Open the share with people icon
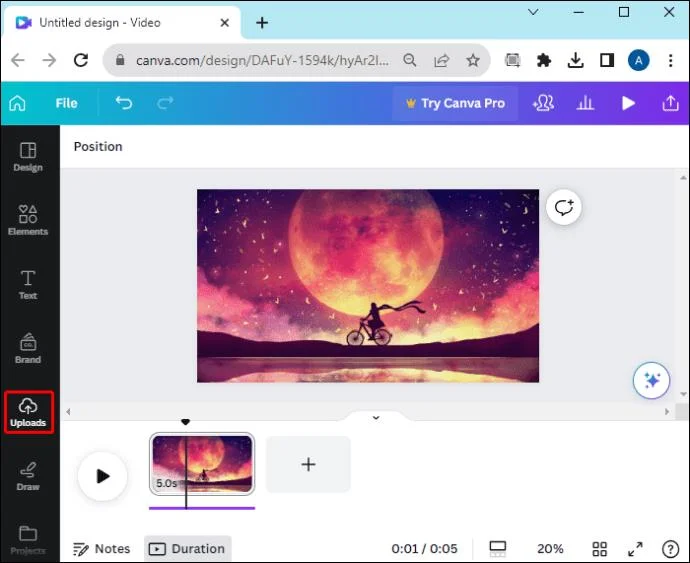 click(x=543, y=103)
